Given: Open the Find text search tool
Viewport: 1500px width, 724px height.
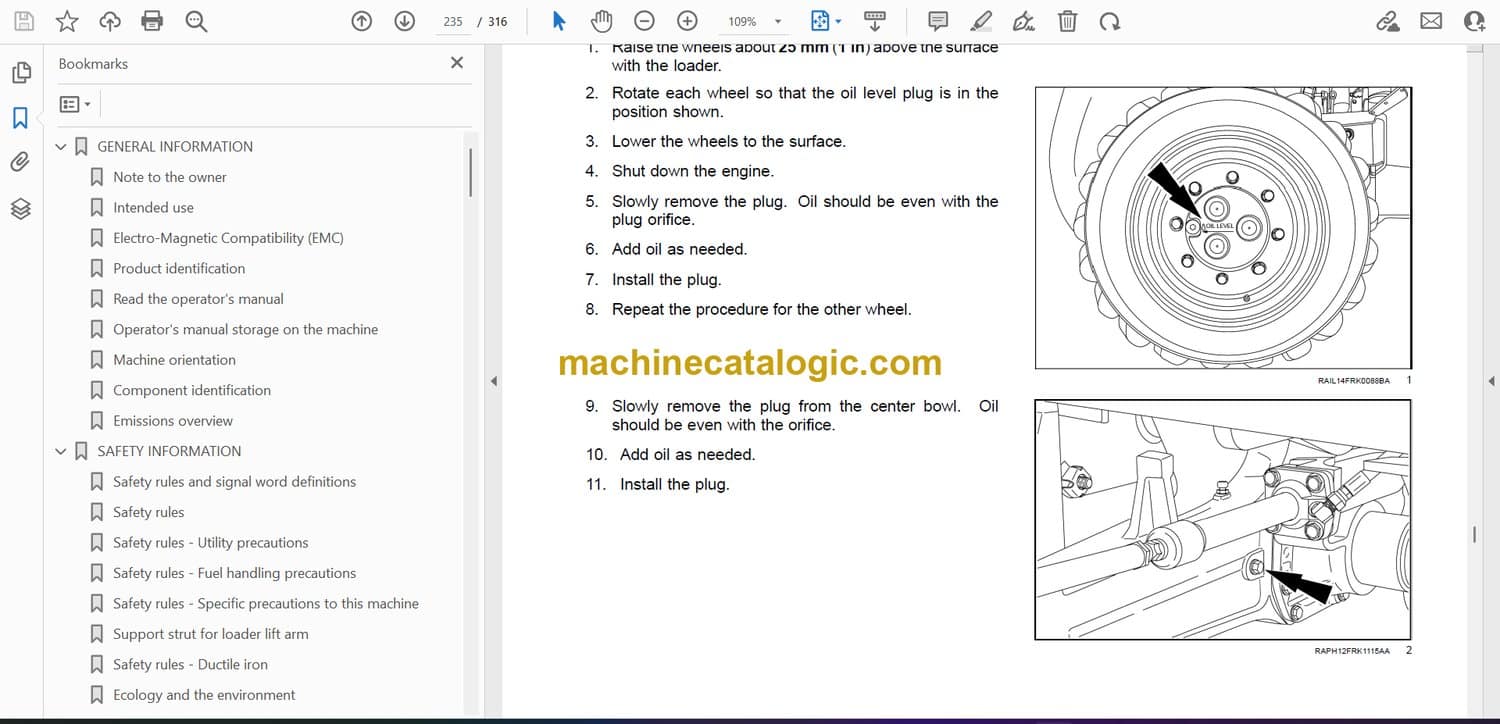Looking at the screenshot, I should click(x=195, y=21).
